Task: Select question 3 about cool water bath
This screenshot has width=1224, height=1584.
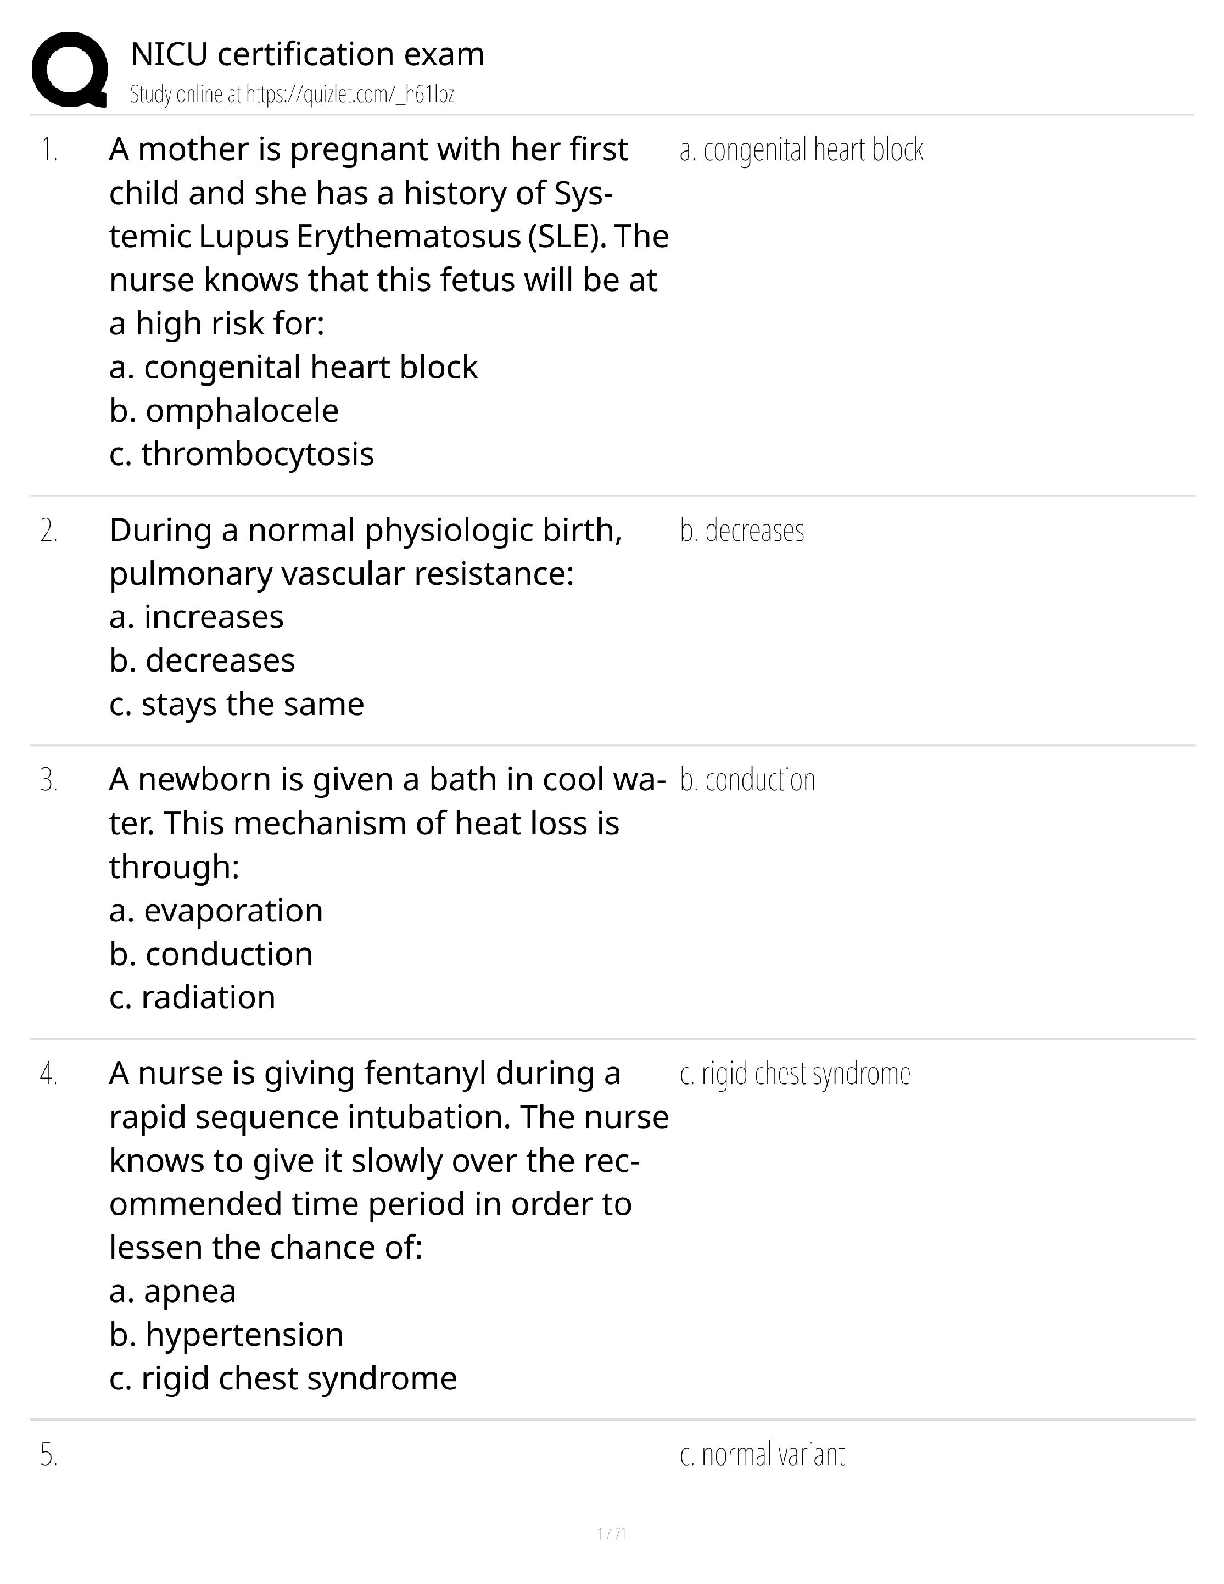Action: [388, 823]
